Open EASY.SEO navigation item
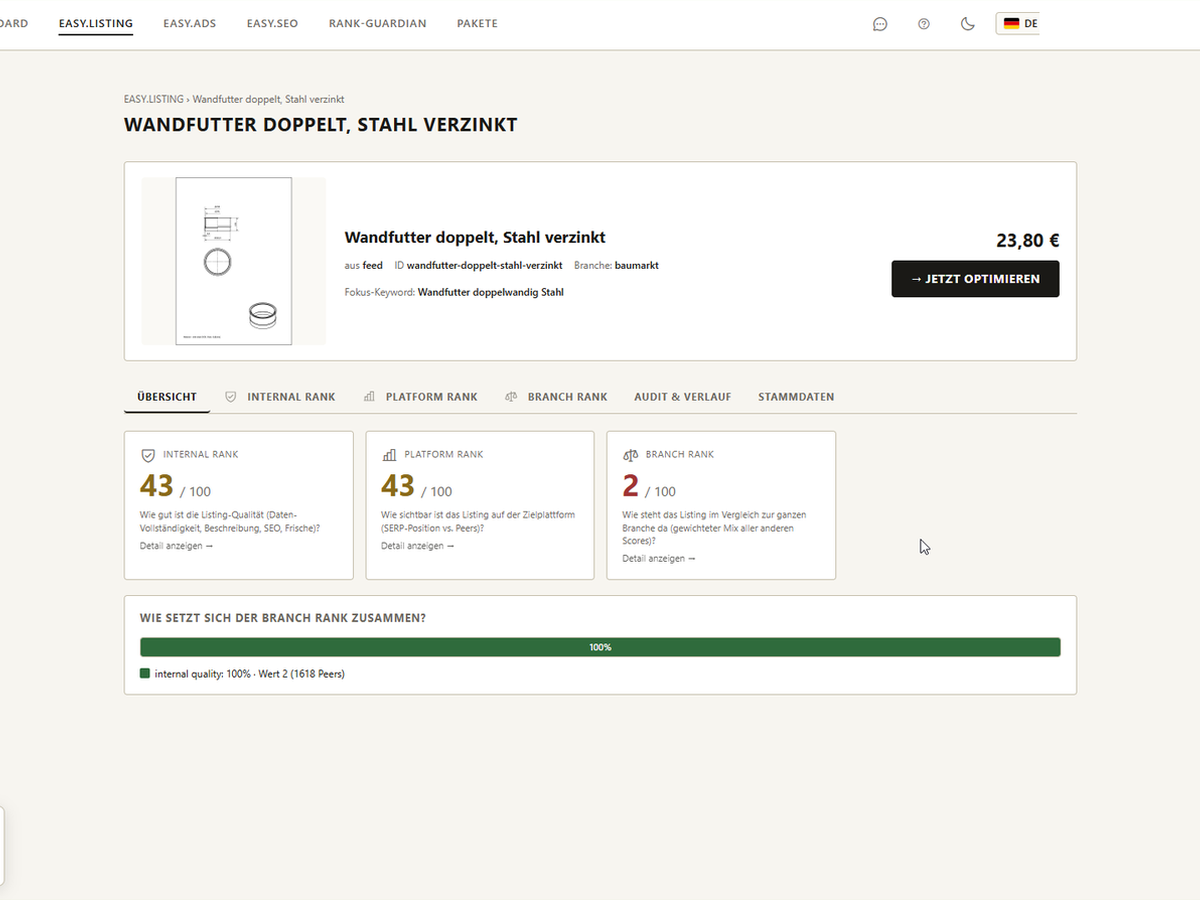The width and height of the screenshot is (1200, 900). 272,23
